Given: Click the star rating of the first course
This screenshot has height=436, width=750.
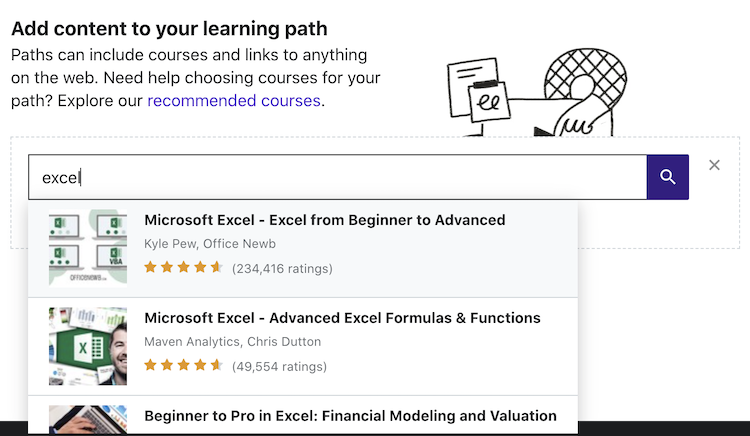Looking at the screenshot, I should pos(184,268).
